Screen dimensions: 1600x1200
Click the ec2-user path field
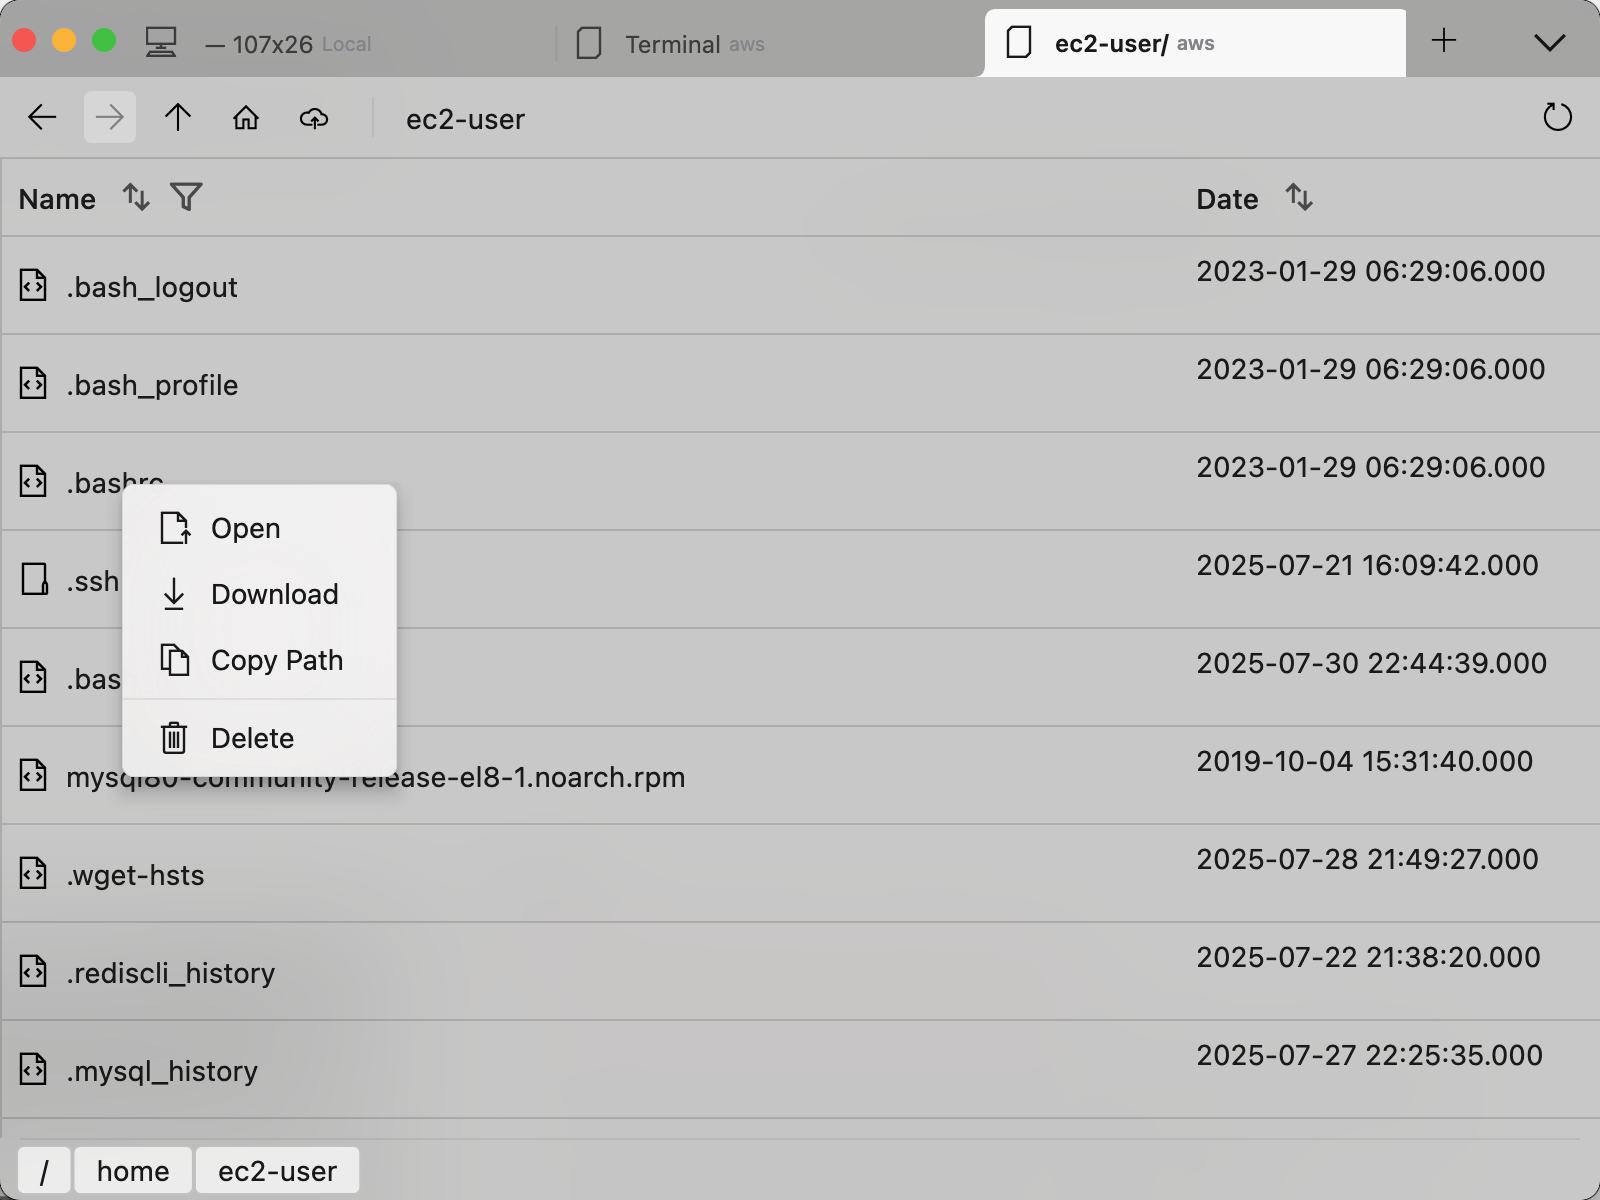pos(465,119)
